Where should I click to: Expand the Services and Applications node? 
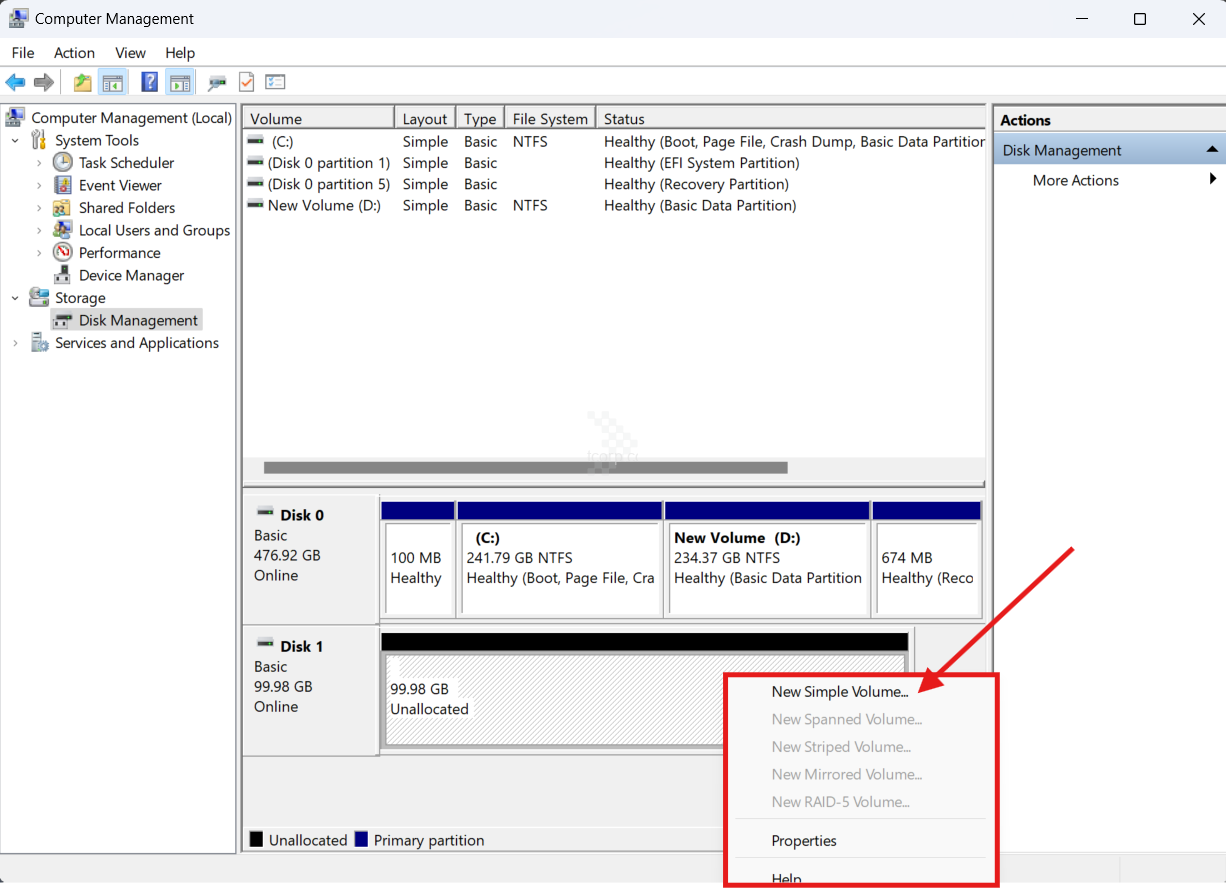(x=15, y=343)
